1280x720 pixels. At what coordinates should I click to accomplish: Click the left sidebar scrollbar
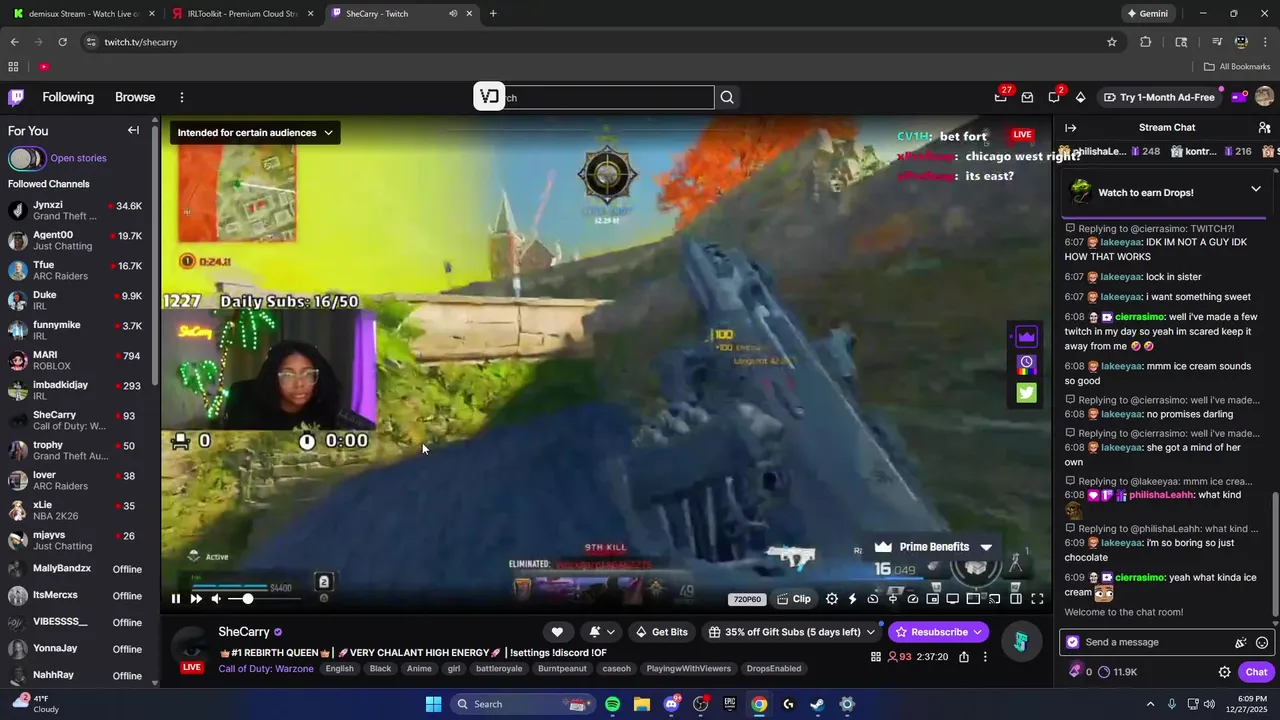click(155, 254)
